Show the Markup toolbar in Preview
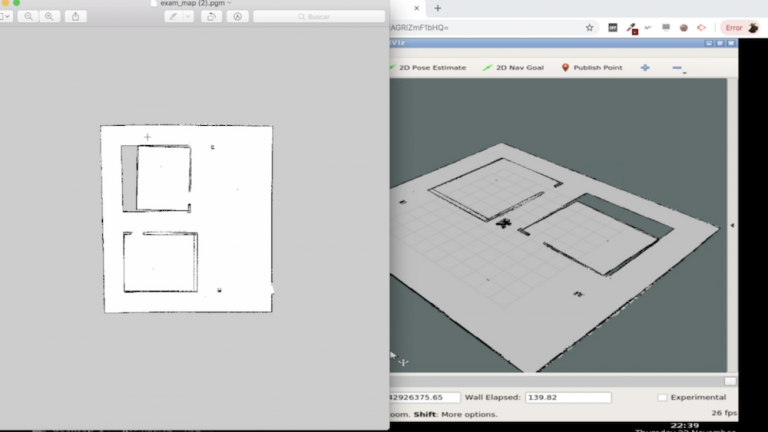 [x=238, y=16]
